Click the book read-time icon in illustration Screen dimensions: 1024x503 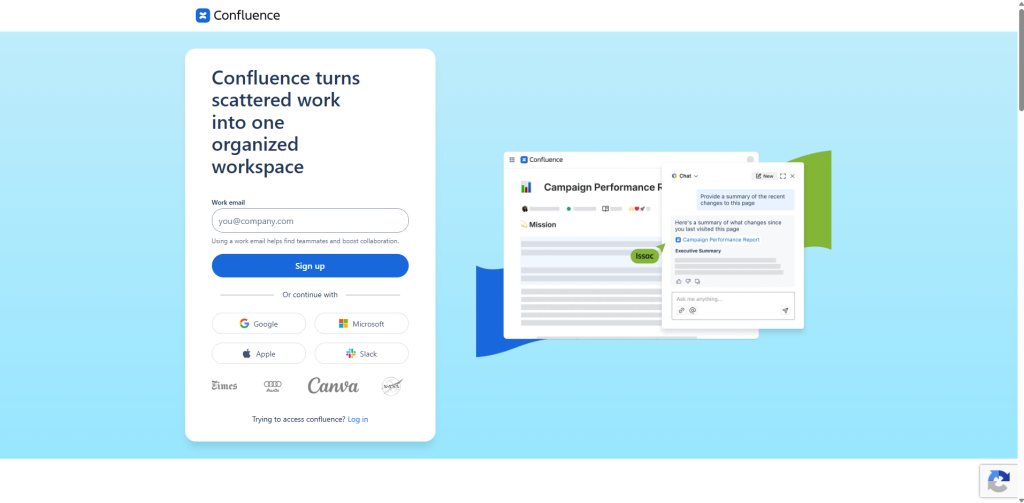pyautogui.click(x=605, y=209)
